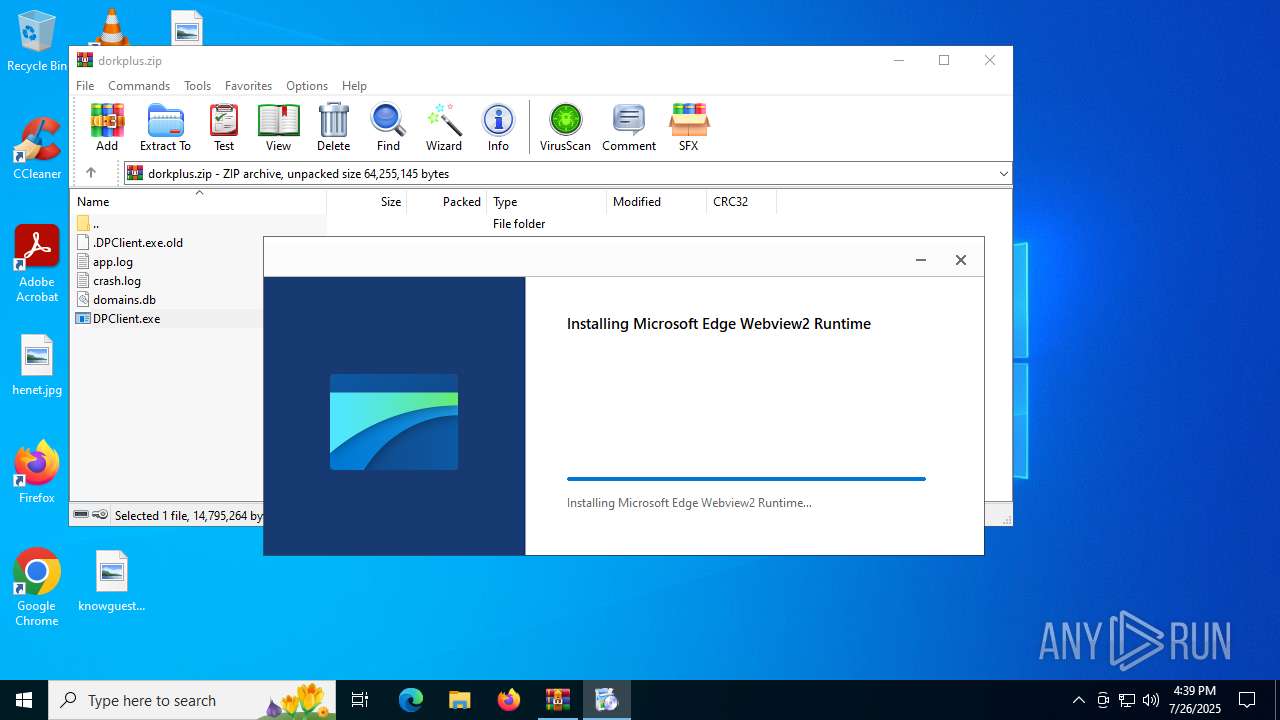Open the Options menu

(x=307, y=86)
